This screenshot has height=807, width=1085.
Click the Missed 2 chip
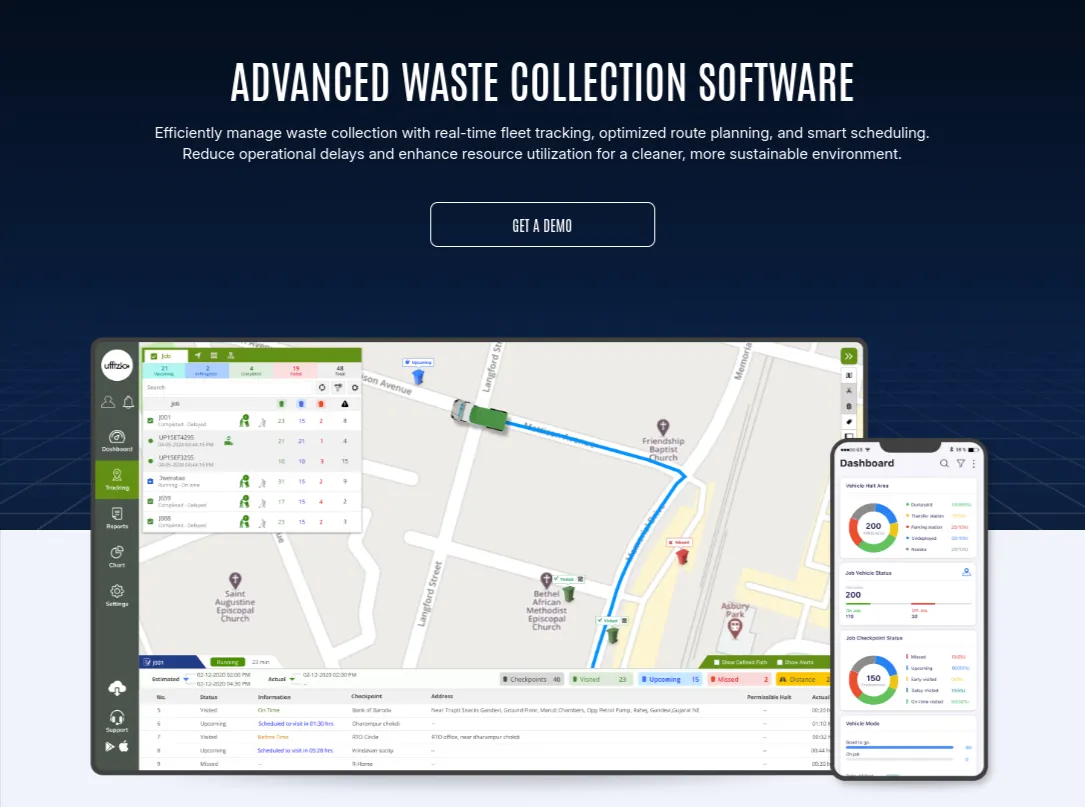click(x=739, y=679)
